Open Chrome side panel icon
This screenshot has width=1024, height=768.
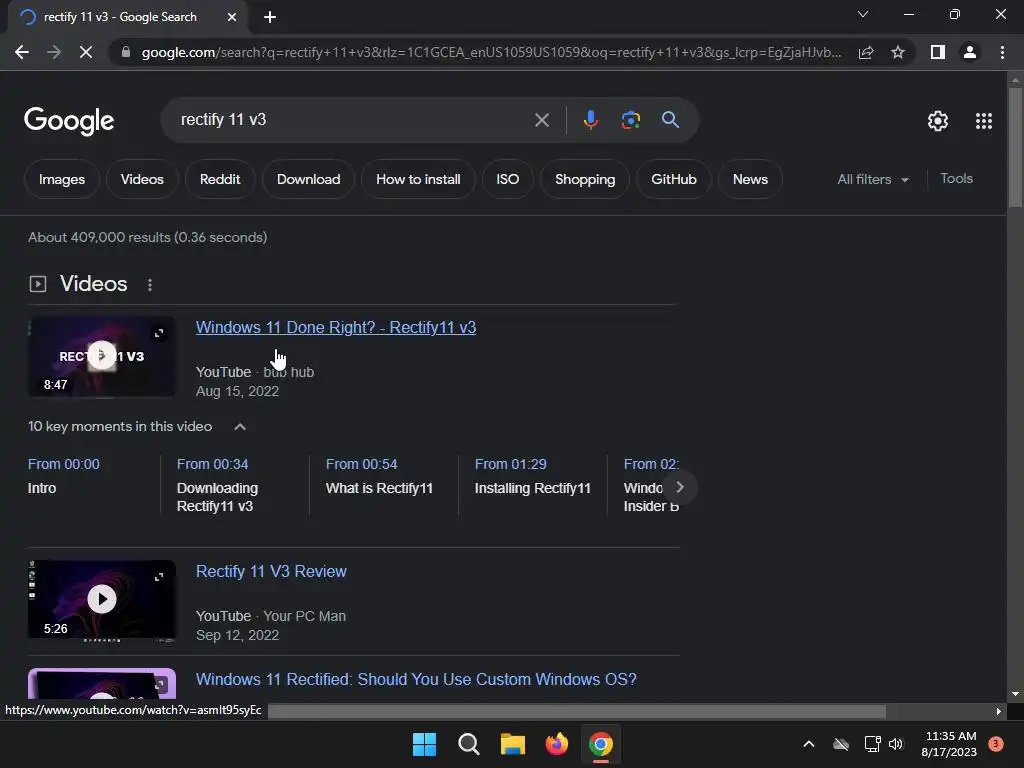pos(937,52)
